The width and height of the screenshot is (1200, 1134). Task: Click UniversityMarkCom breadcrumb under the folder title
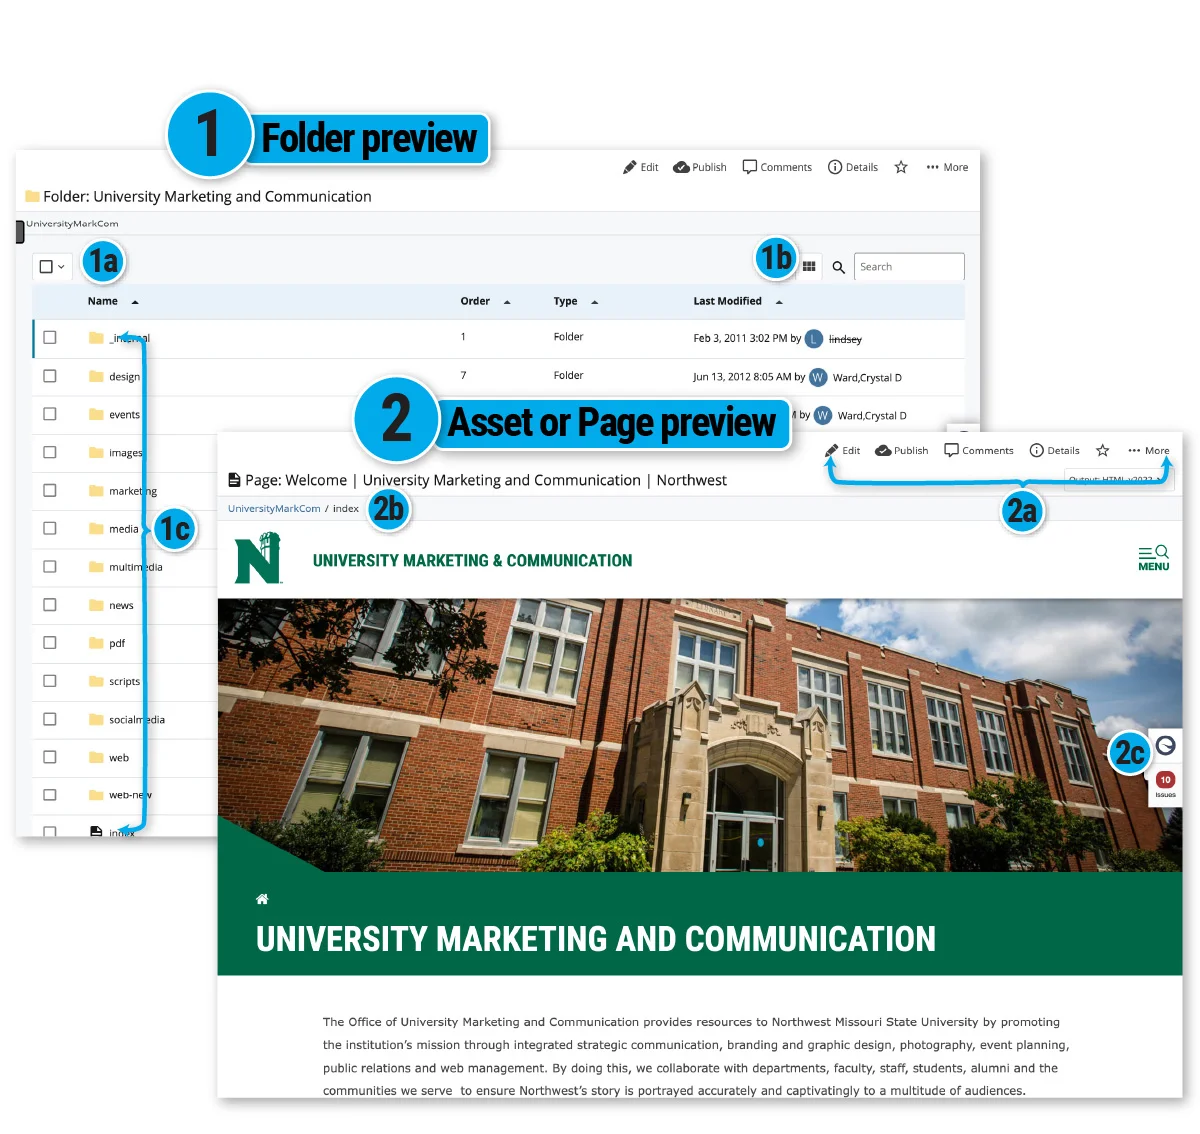point(72,224)
